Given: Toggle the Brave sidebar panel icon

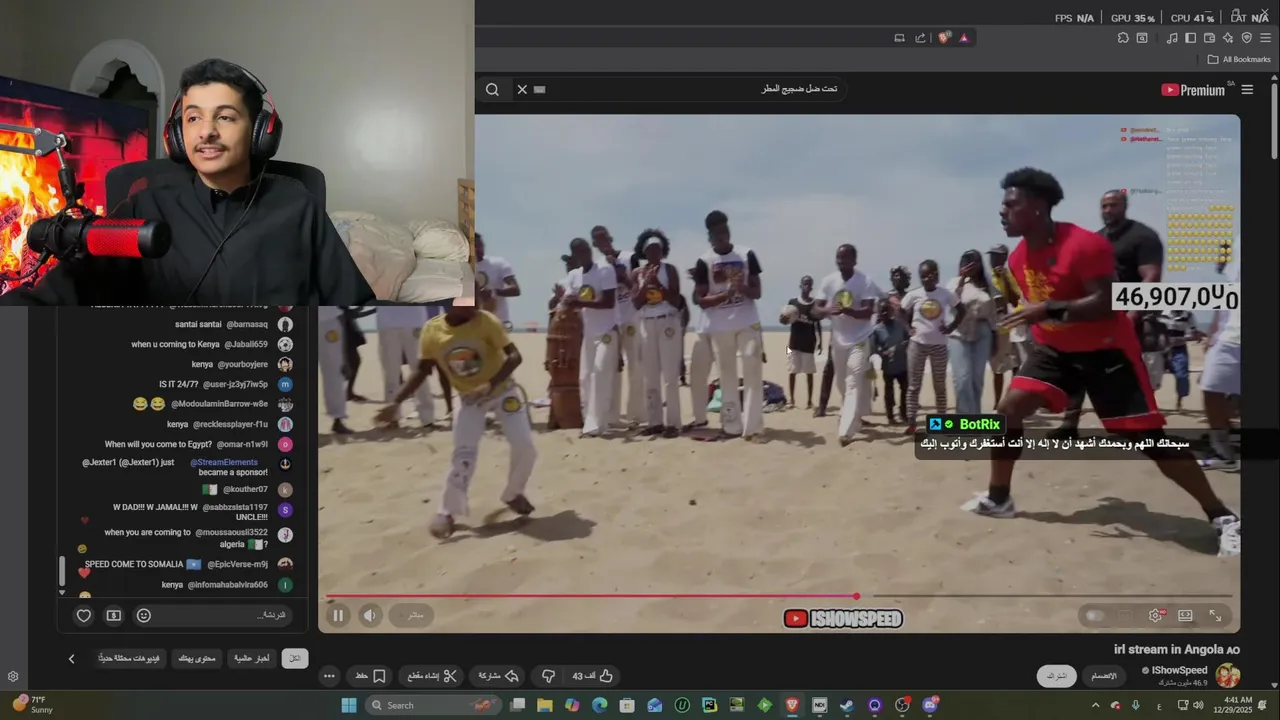Looking at the screenshot, I should tap(1190, 38).
